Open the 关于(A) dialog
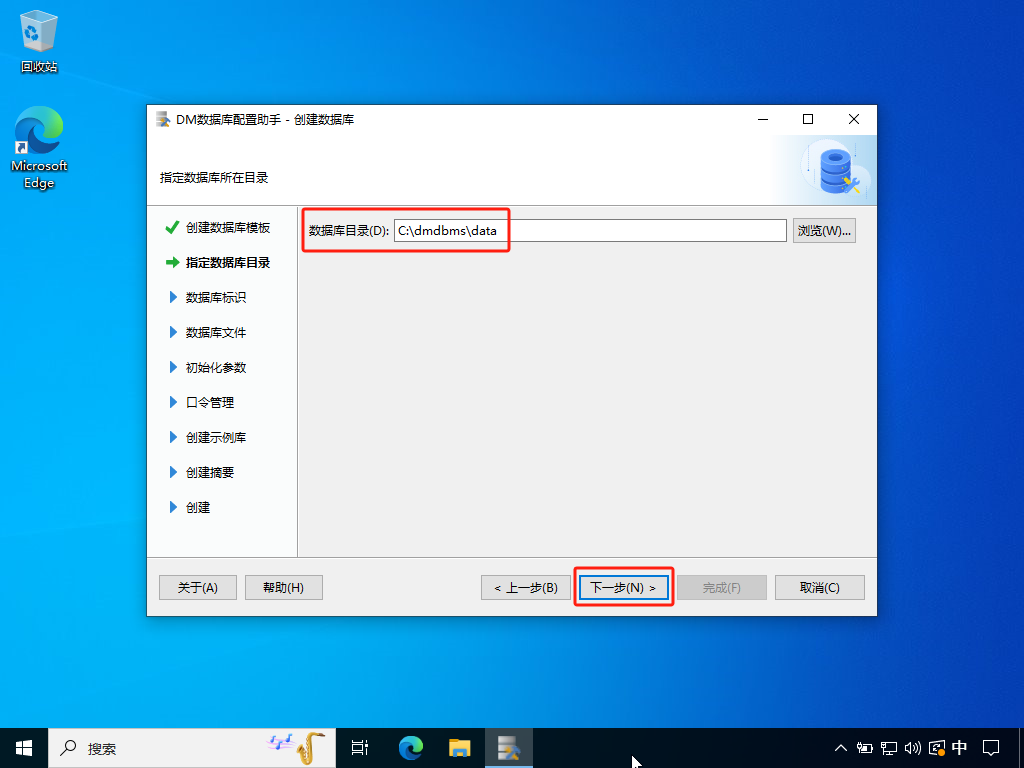1024x768 pixels. click(198, 587)
